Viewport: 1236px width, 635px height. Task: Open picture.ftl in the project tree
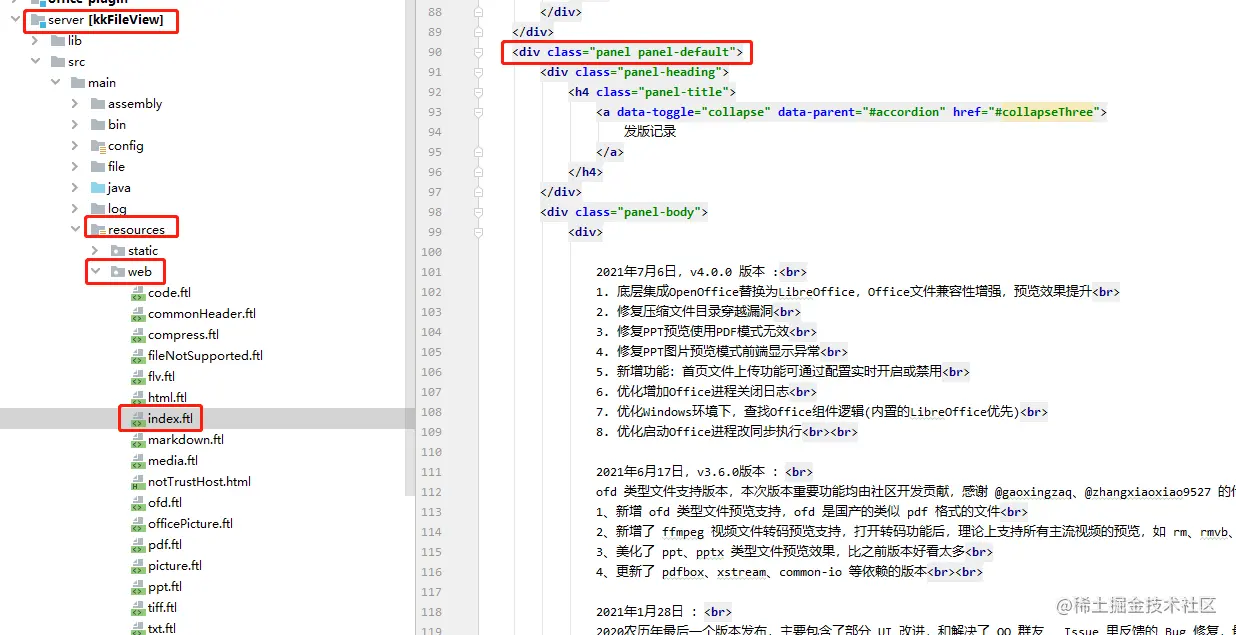[175, 566]
